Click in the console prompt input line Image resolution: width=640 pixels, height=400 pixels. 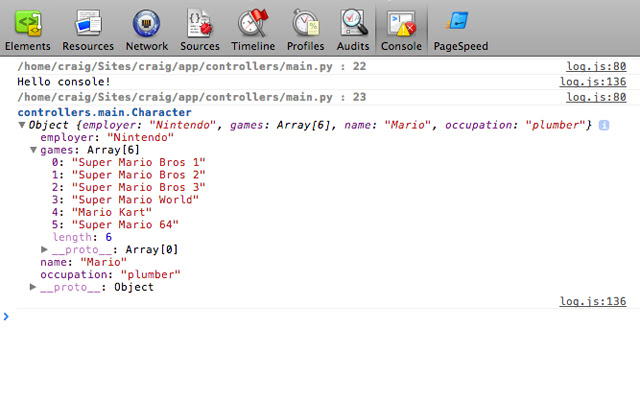pyautogui.click(x=320, y=317)
